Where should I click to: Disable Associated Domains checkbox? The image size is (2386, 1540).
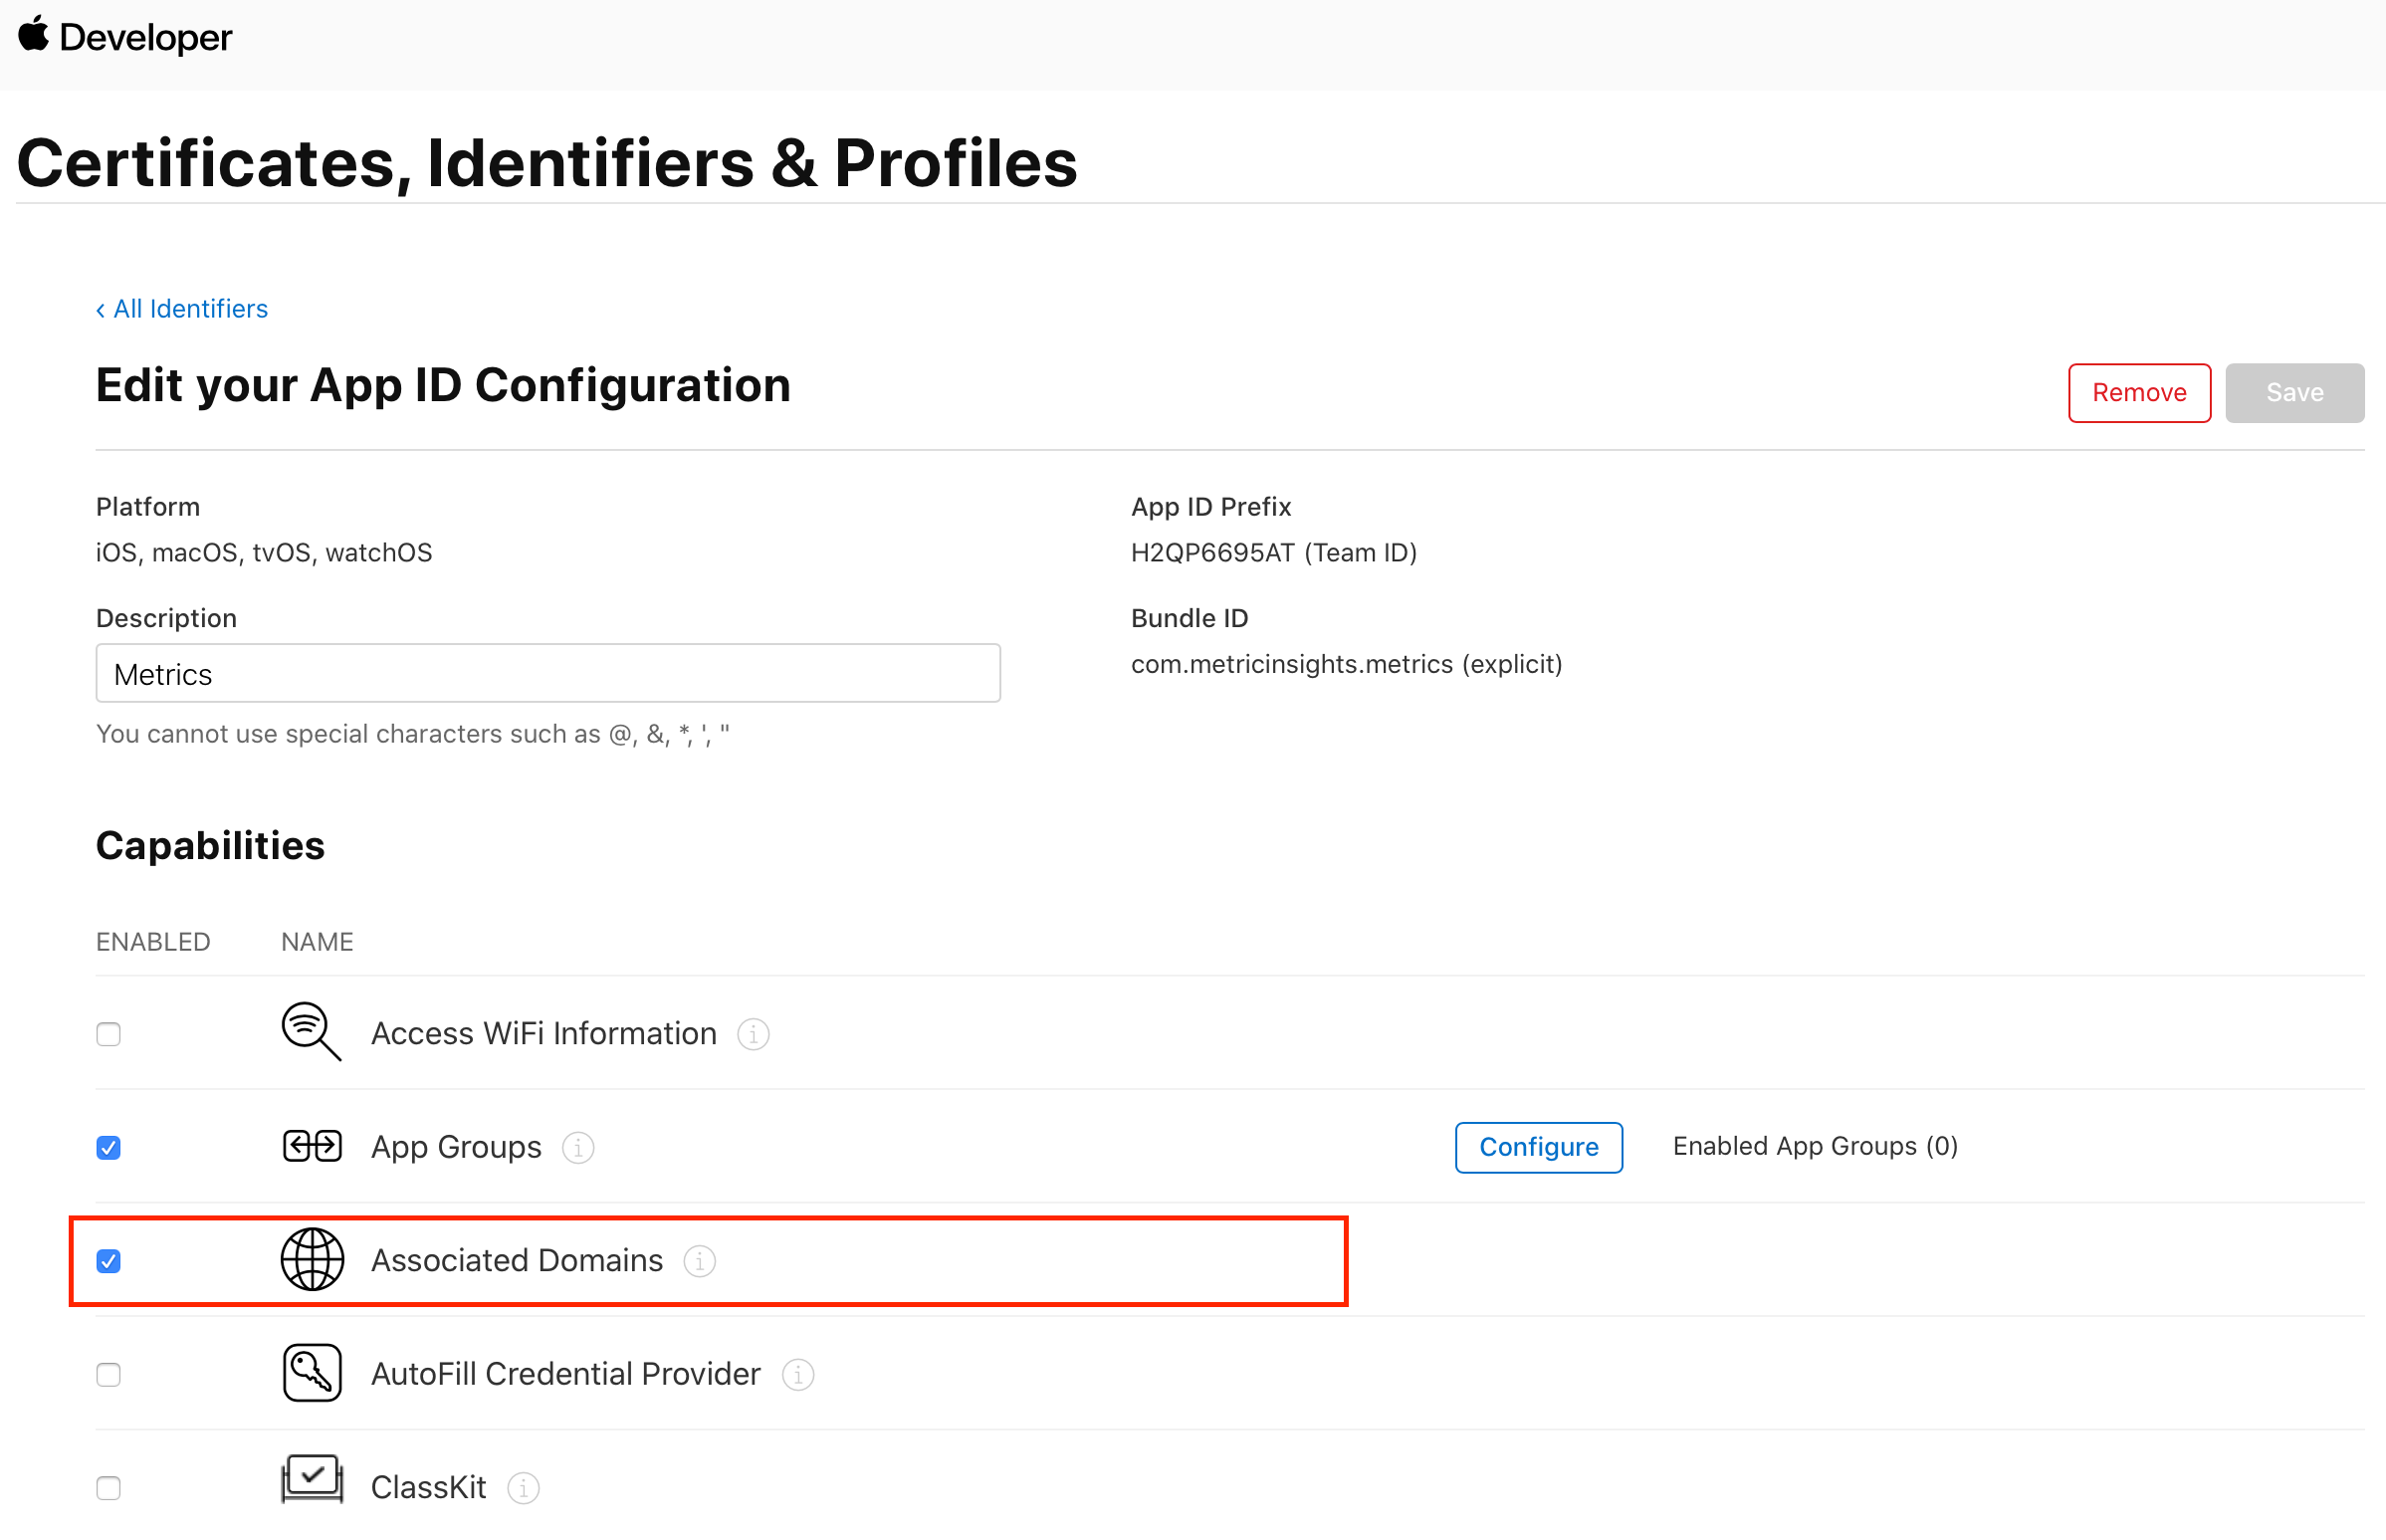point(109,1261)
